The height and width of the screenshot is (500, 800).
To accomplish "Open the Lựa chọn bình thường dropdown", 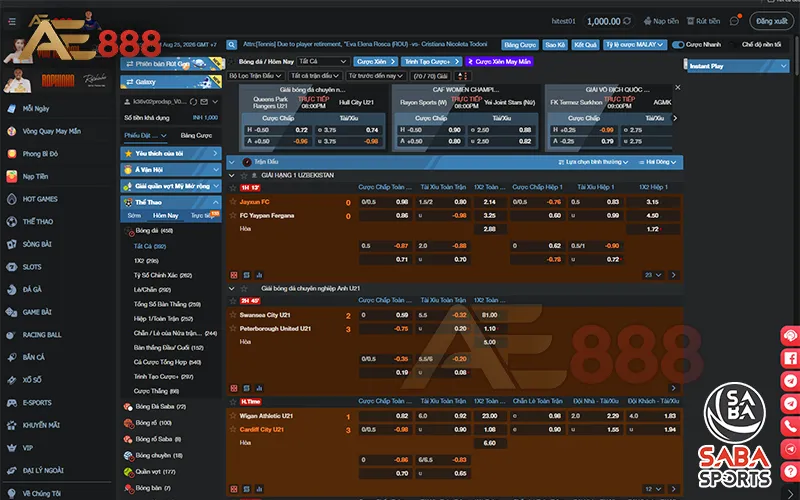I will (593, 162).
